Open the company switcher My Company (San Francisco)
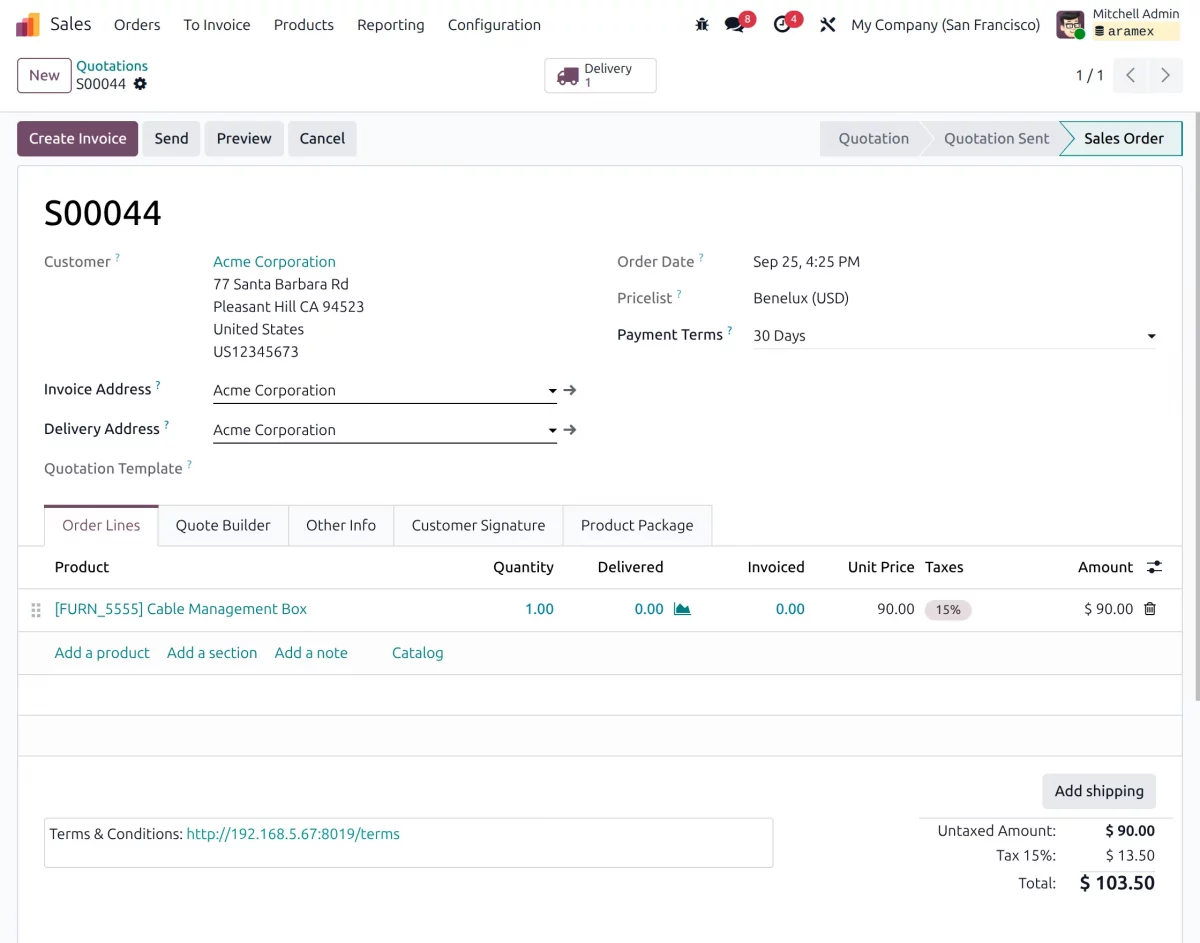Screen dimensions: 1200x943 [946, 25]
